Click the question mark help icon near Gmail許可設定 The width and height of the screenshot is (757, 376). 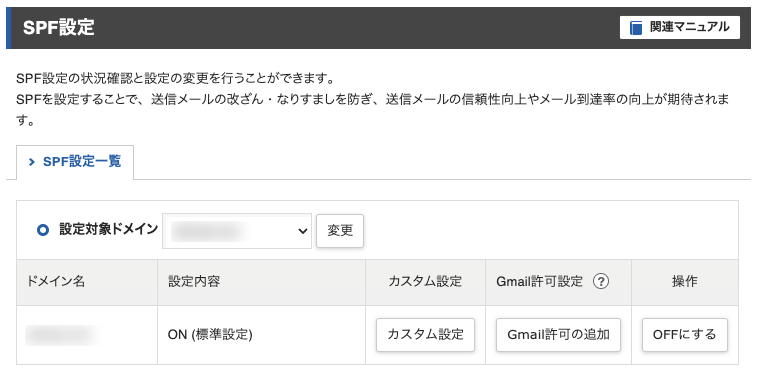coord(601,282)
